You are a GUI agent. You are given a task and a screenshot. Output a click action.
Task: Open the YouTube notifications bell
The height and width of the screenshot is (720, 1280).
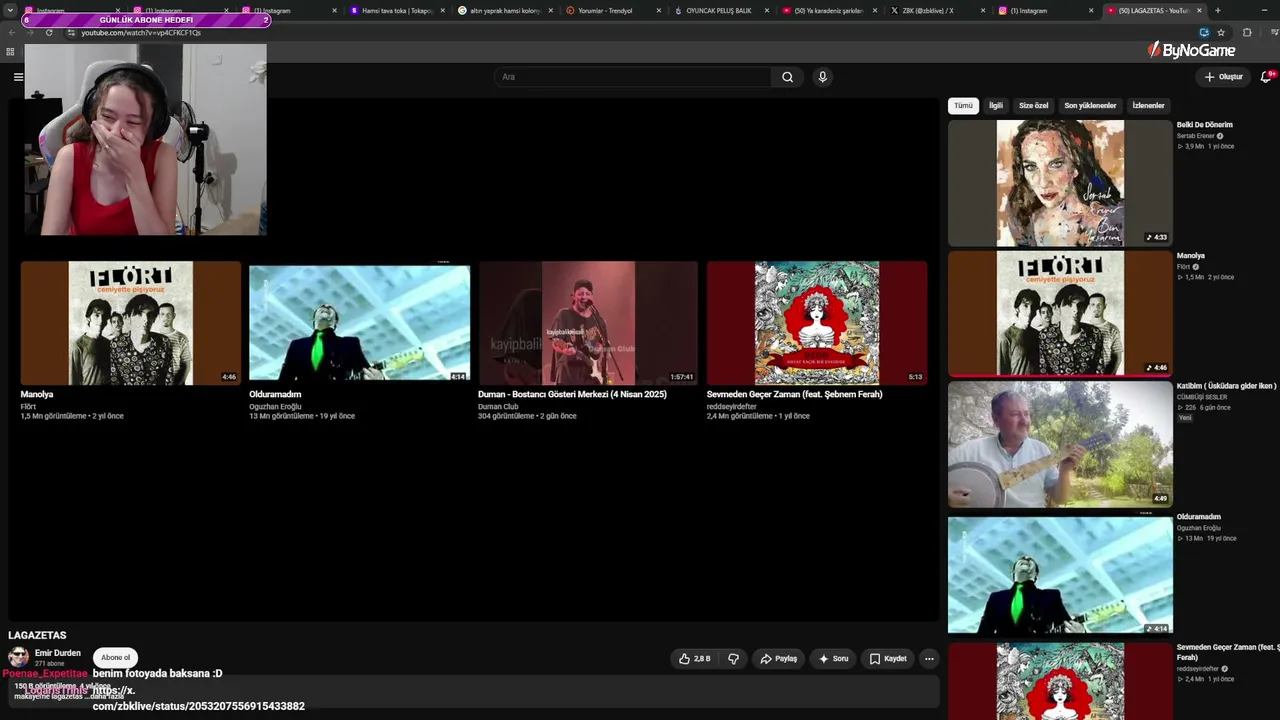coord(1267,77)
